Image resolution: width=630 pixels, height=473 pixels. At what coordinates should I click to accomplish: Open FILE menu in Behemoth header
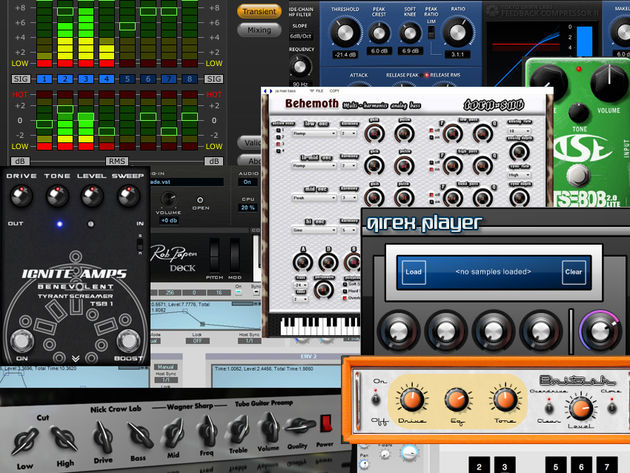click(x=319, y=91)
